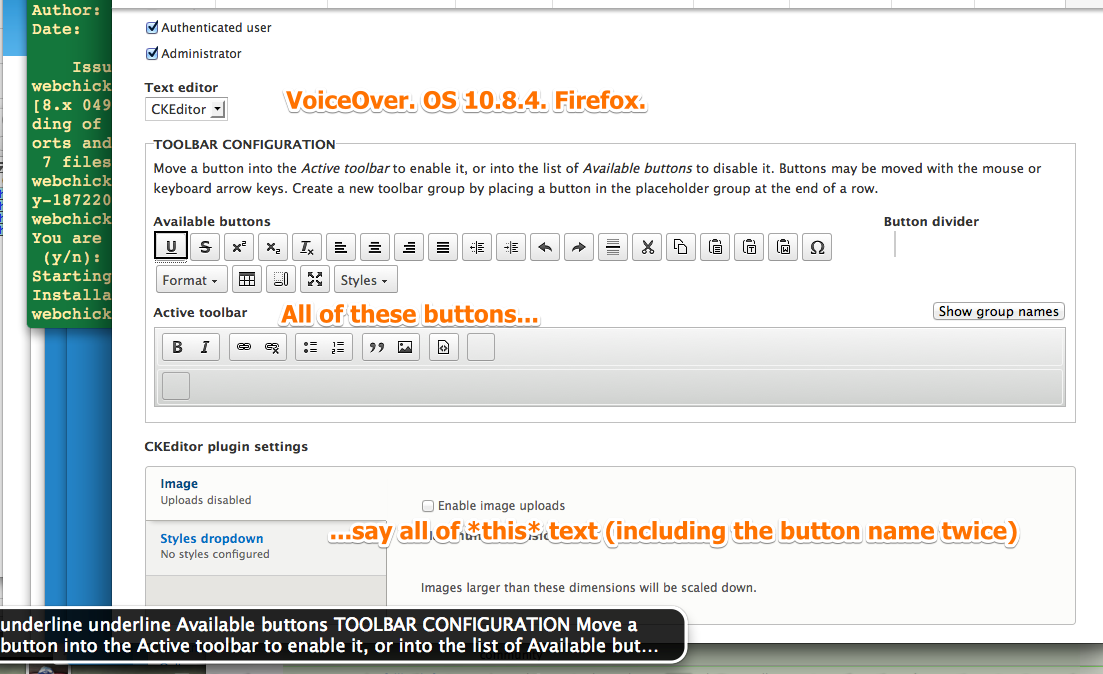Viewport: 1103px width, 674px height.
Task: Click the Link button in Active toolbar
Action: (244, 347)
